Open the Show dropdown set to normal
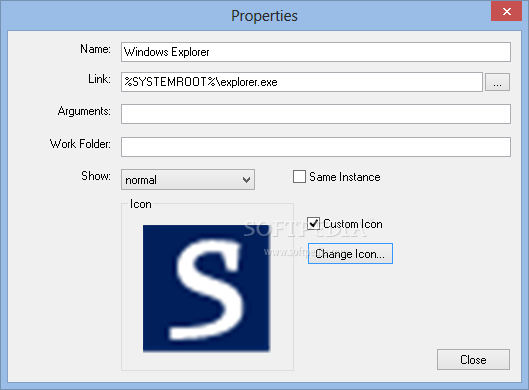This screenshot has width=529, height=390. coord(188,179)
